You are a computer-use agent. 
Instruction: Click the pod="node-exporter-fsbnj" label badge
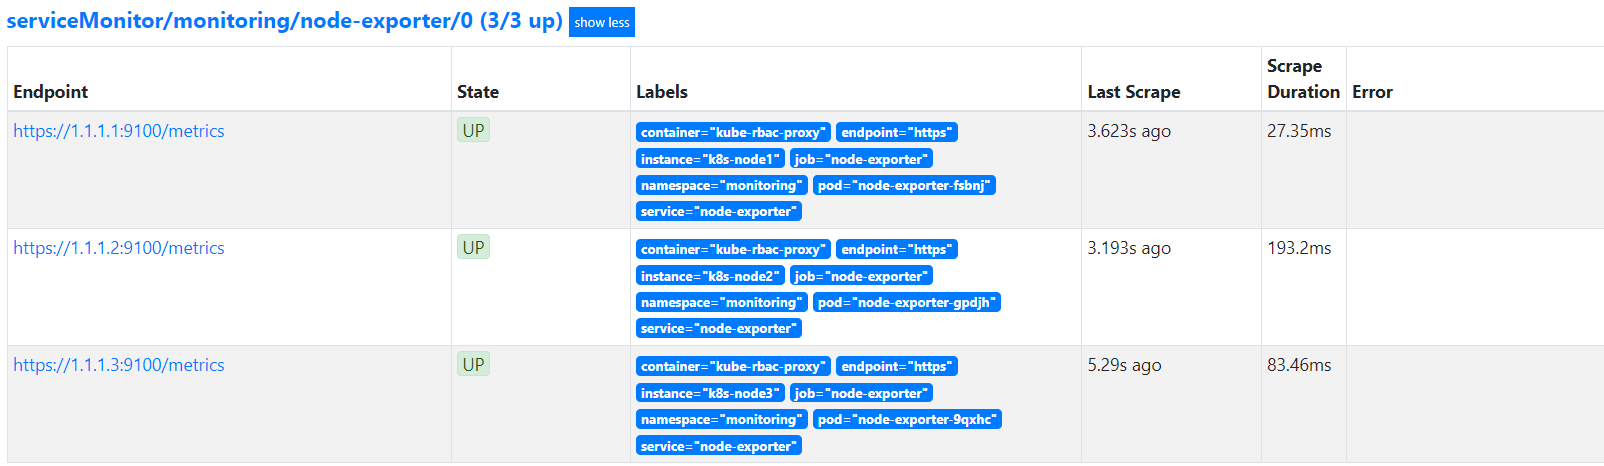tap(904, 185)
